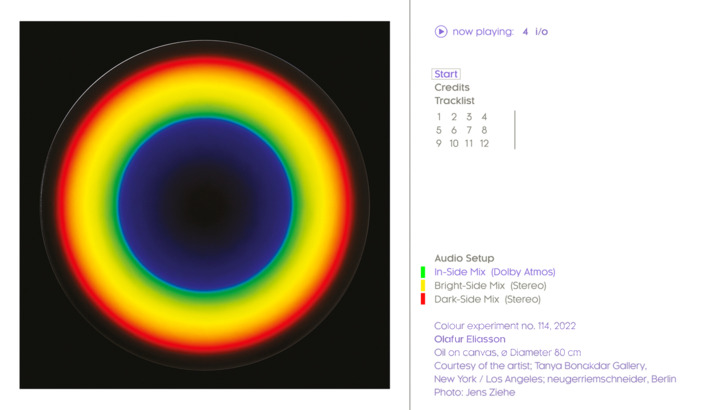Click 'Oil on canvas, ⌀ Diameter 80 cm' text
The width and height of the screenshot is (728, 410).
click(x=507, y=352)
